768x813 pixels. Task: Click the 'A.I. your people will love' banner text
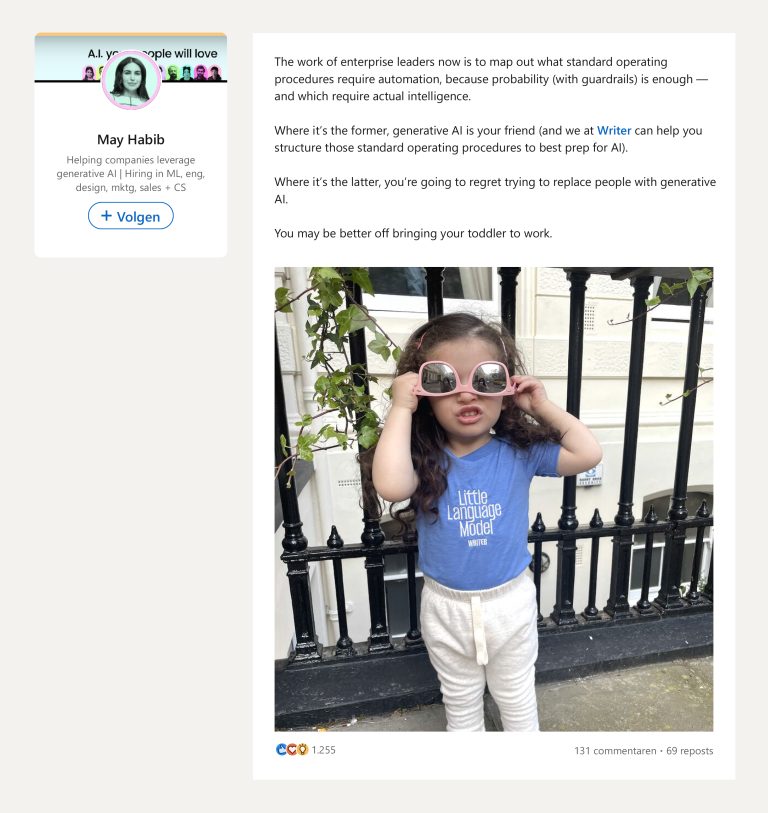(152, 53)
